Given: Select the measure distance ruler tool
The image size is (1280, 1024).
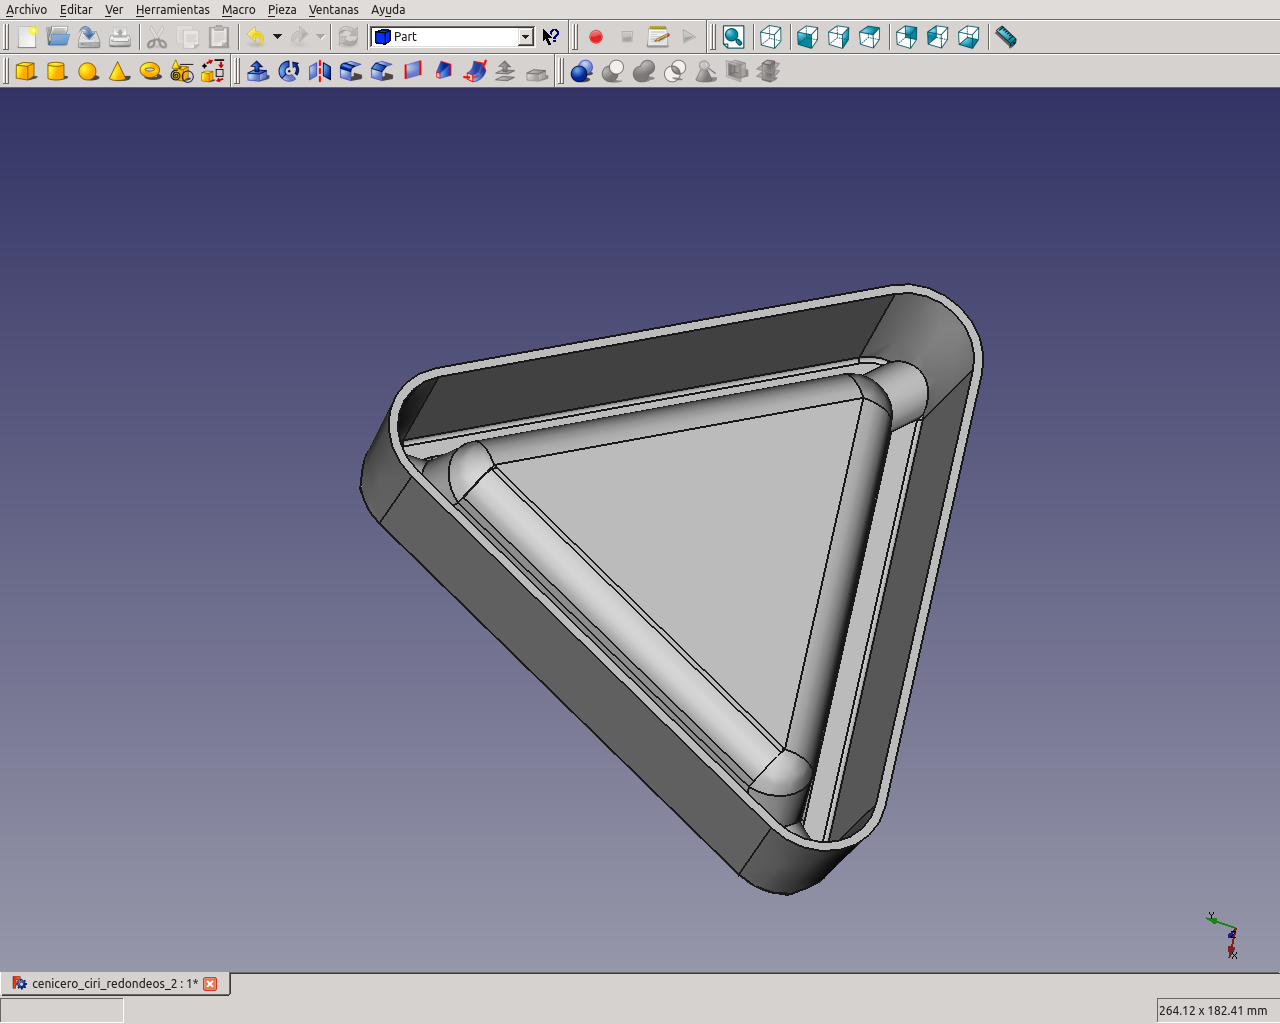Looking at the screenshot, I should point(1006,37).
